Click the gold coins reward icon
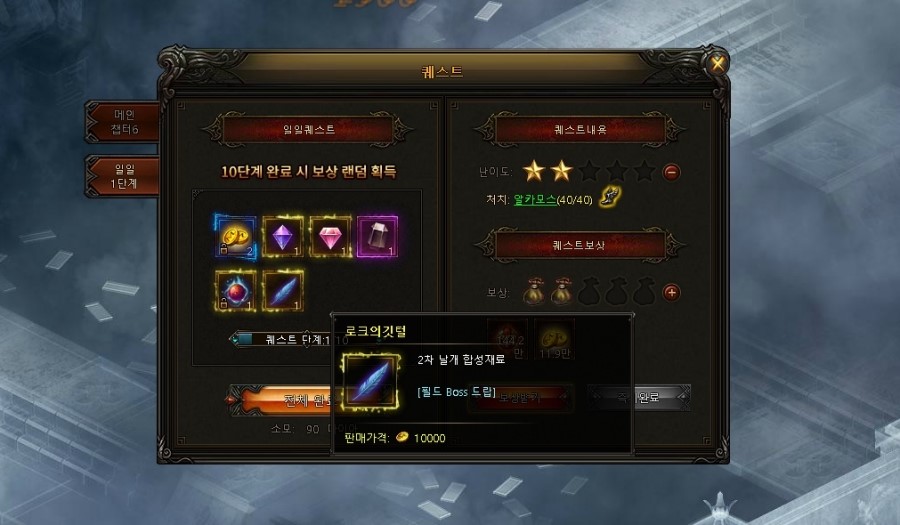This screenshot has height=525, width=900. coord(235,236)
